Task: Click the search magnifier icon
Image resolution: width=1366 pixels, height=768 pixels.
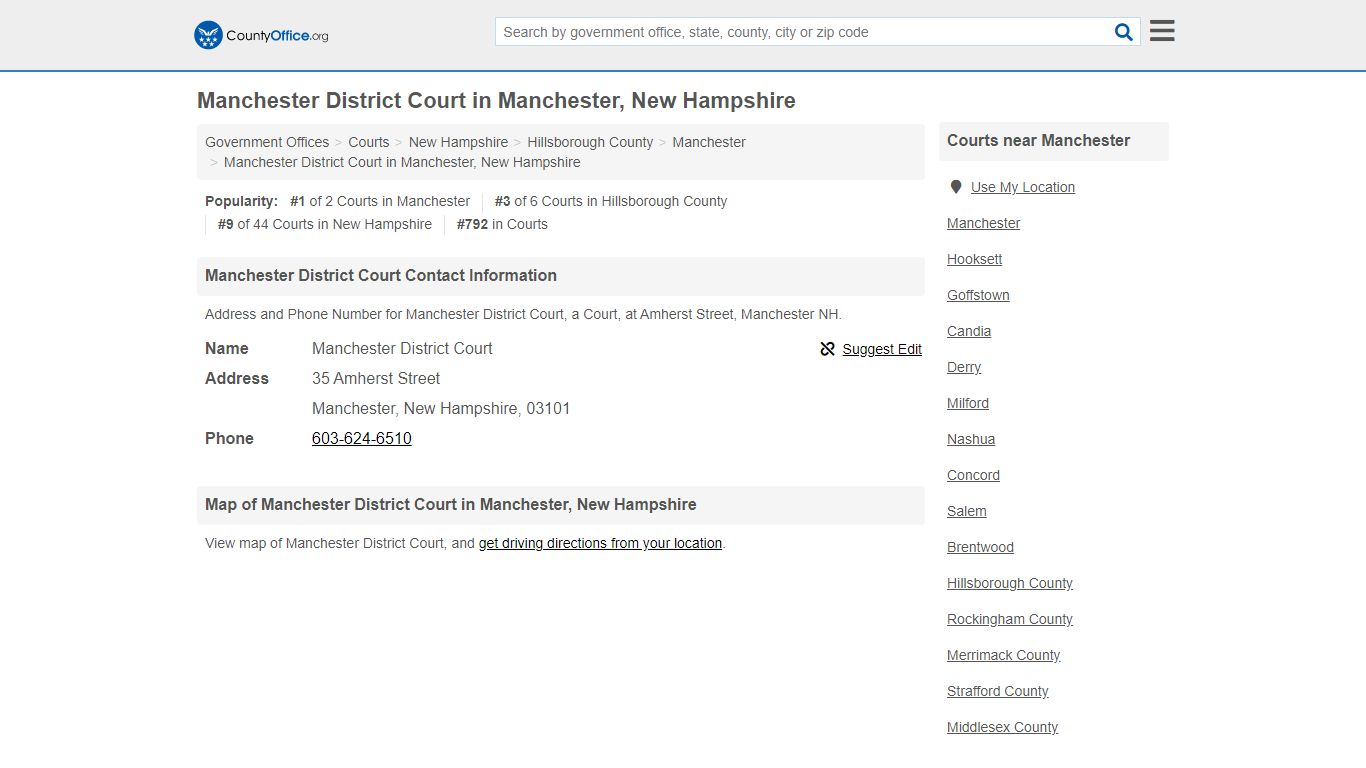Action: tap(1124, 32)
